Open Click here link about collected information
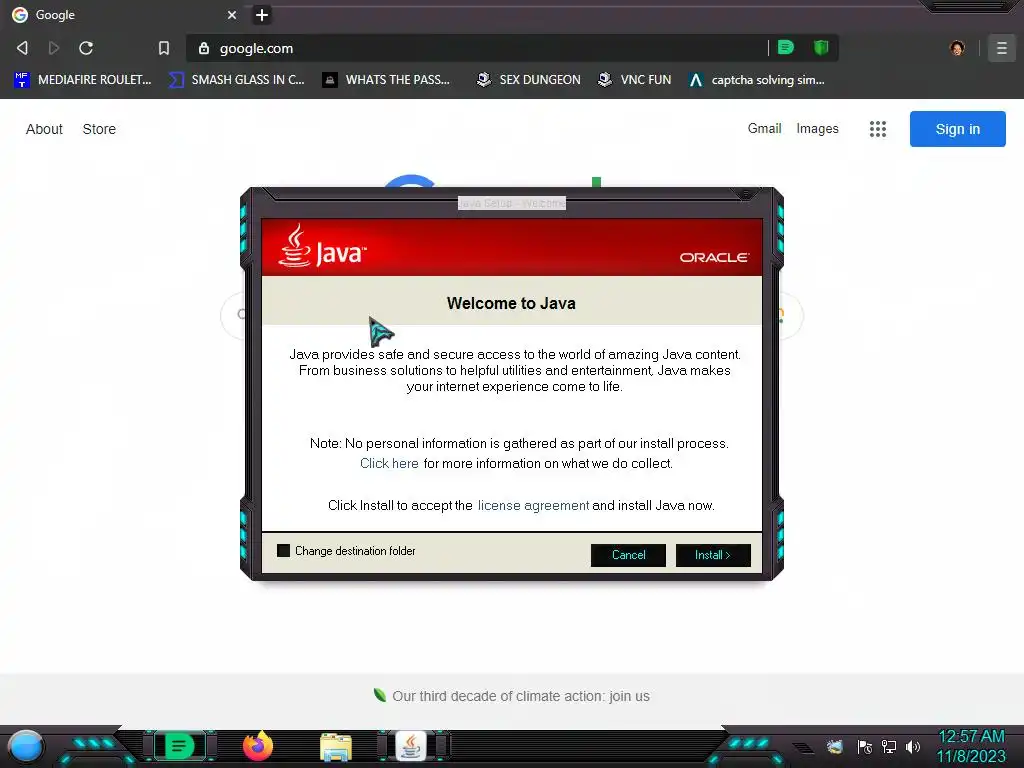This screenshot has width=1024, height=768. point(389,463)
